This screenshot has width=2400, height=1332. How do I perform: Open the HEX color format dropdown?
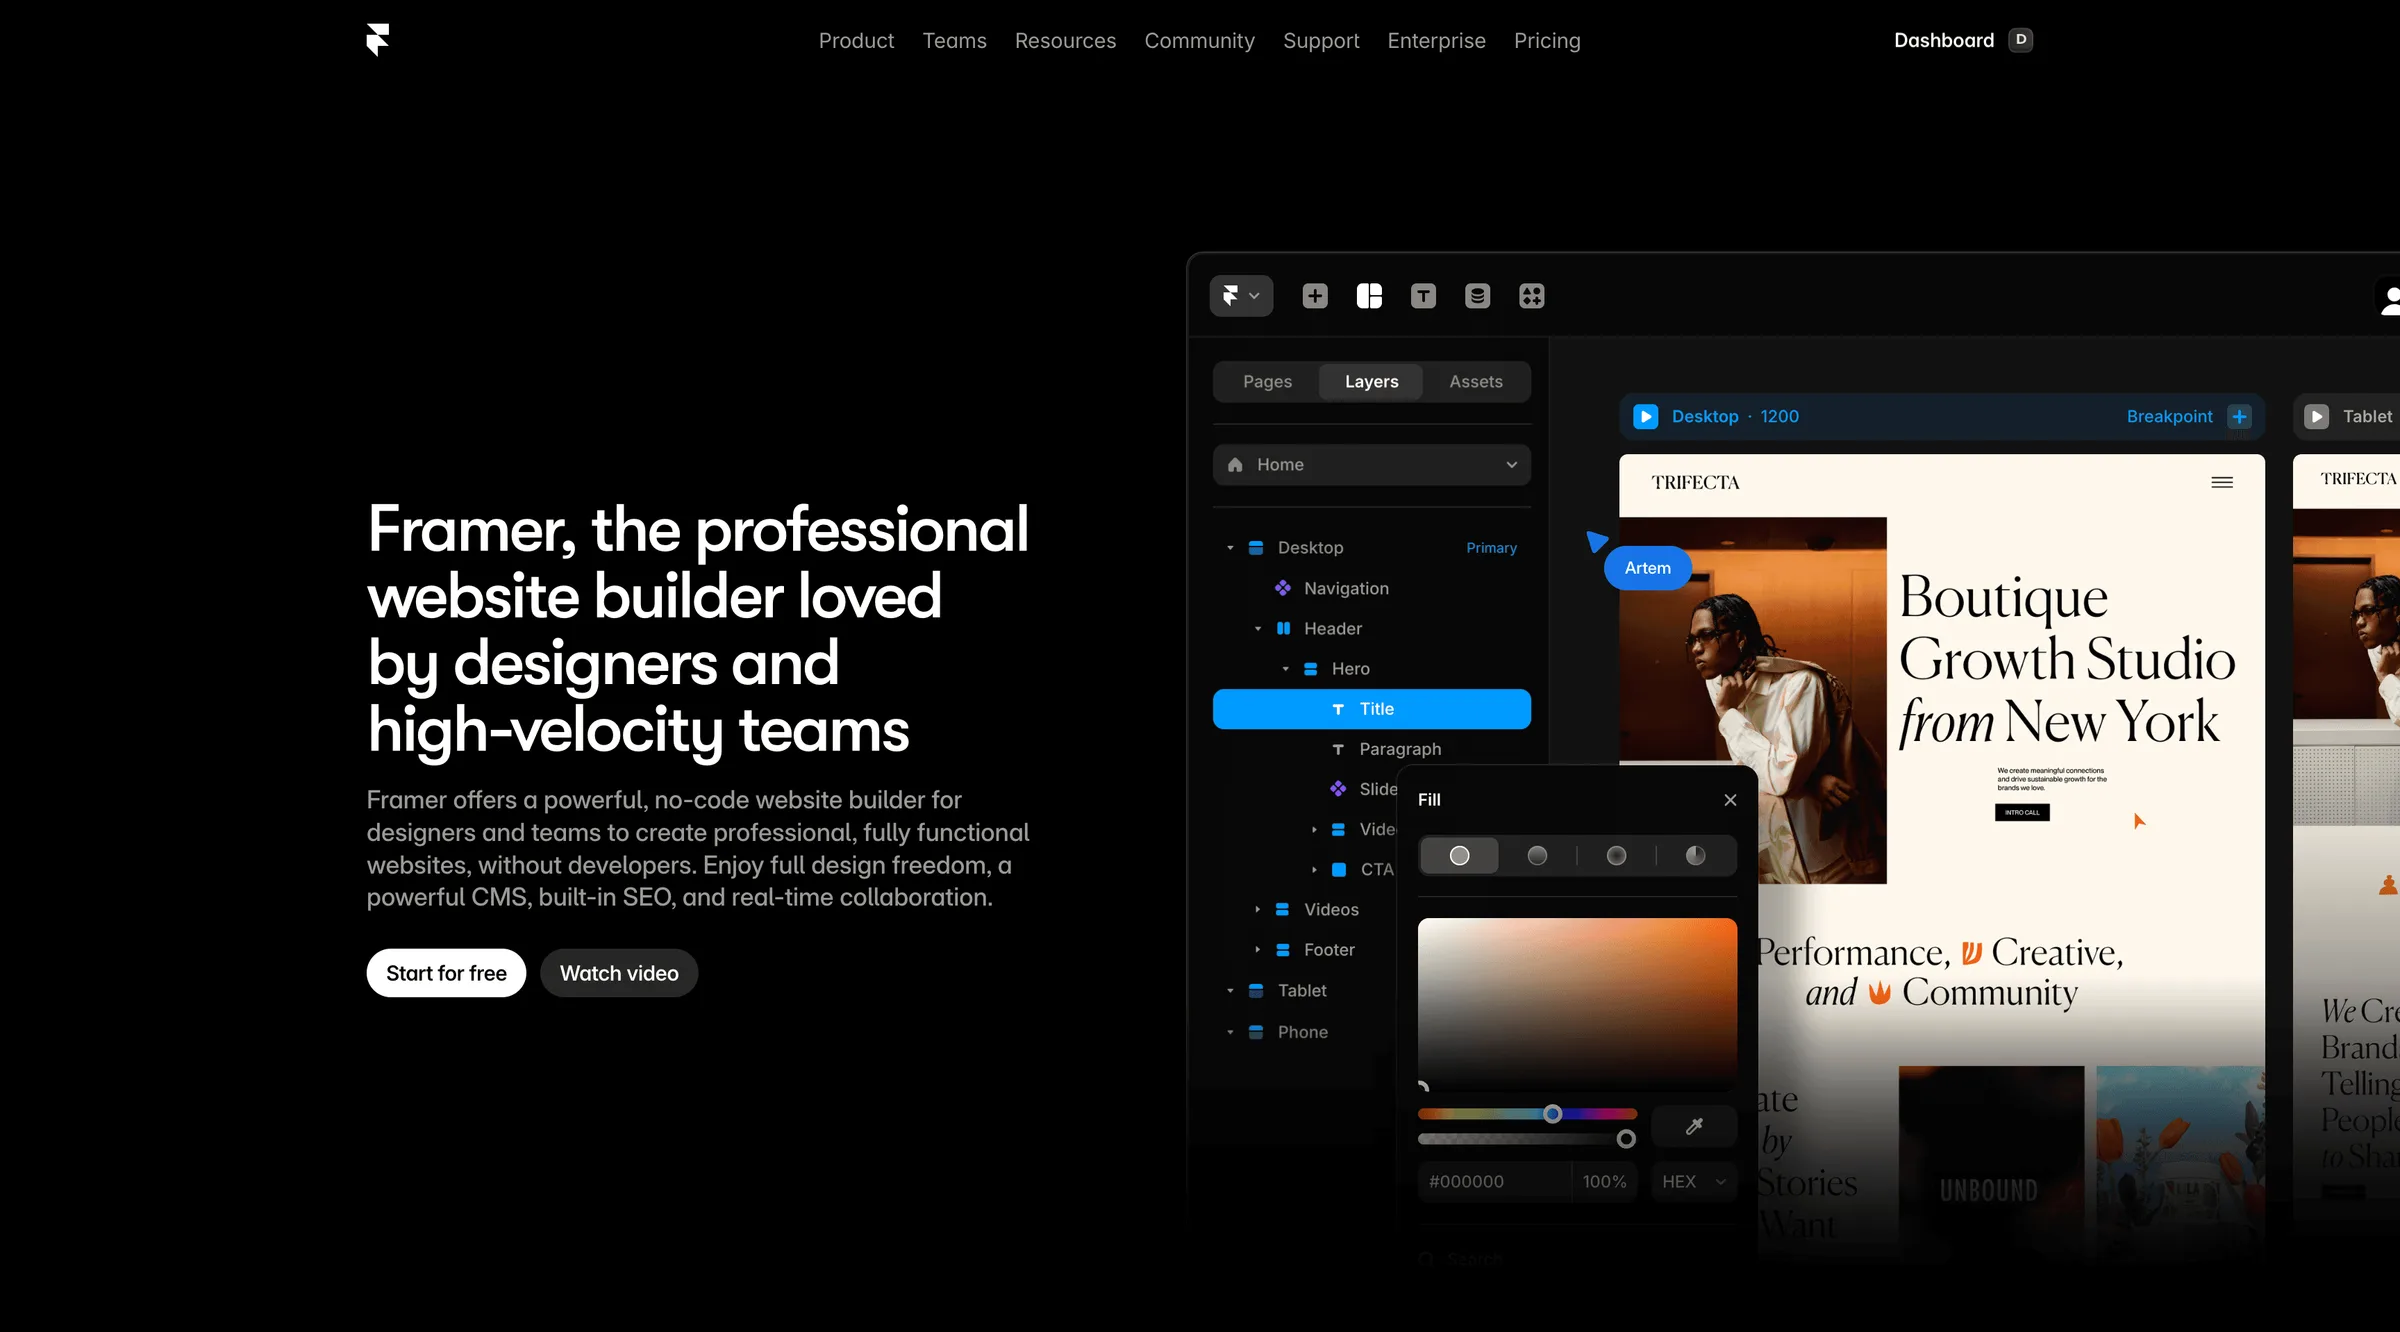[1694, 1182]
